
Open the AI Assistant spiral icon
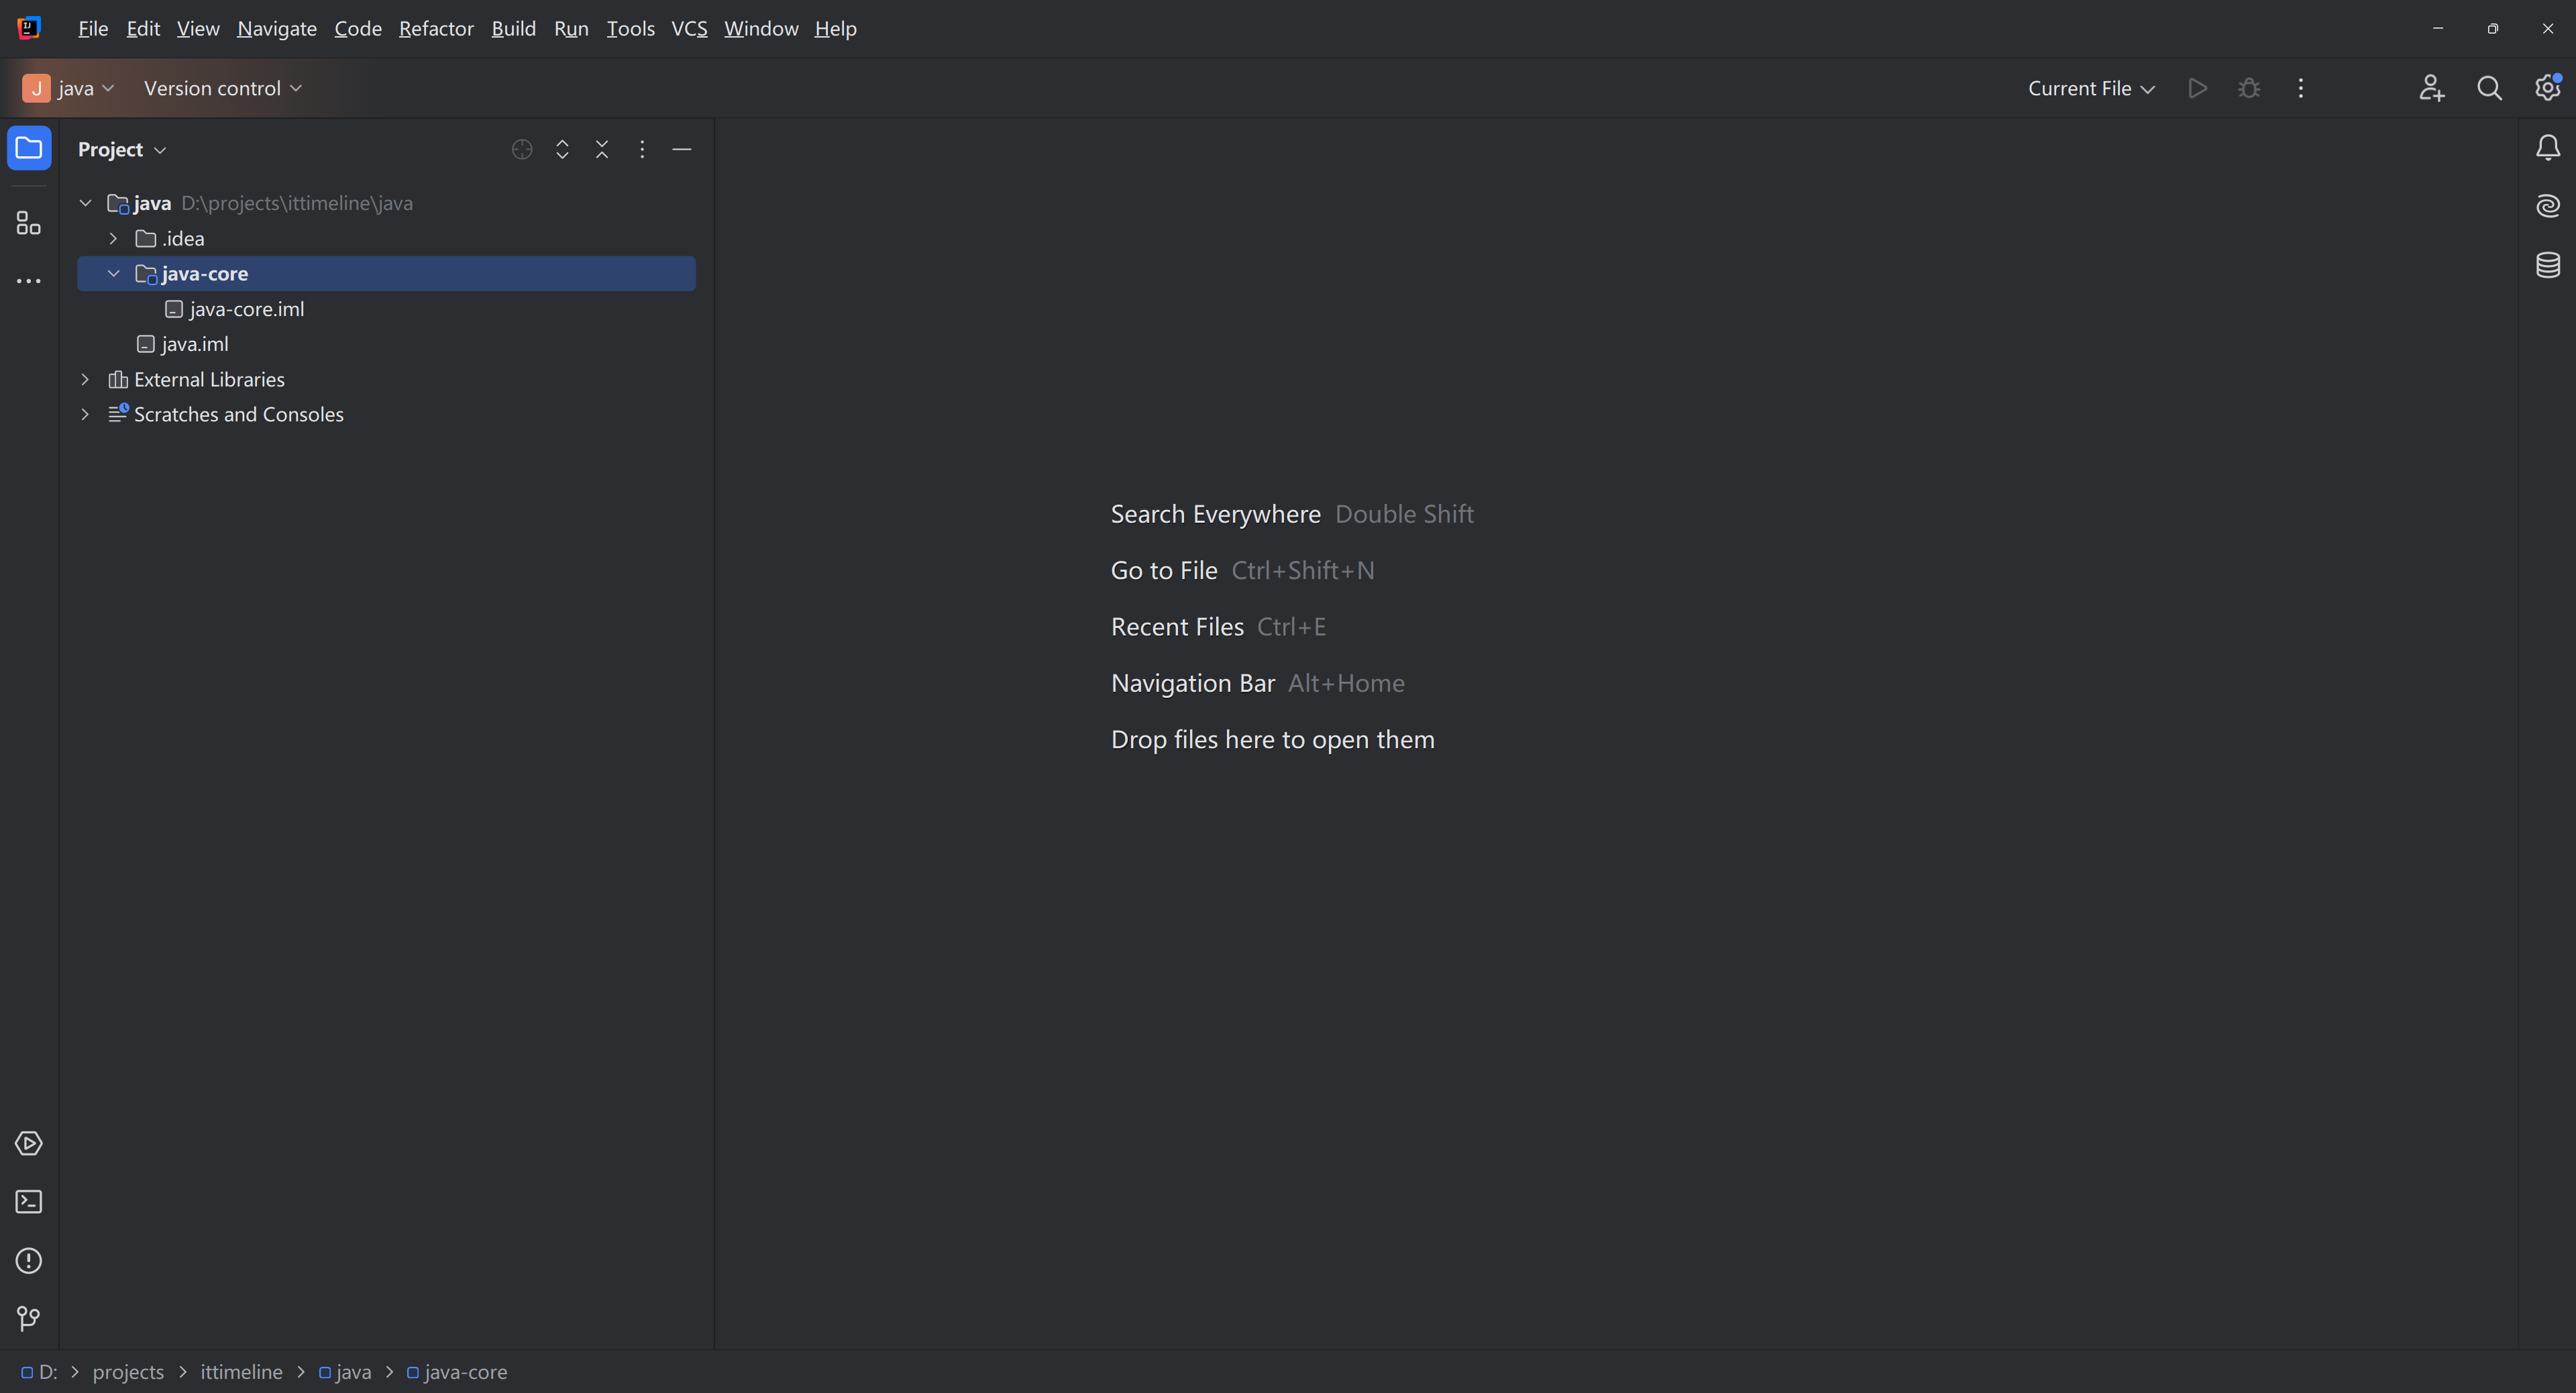click(x=2547, y=206)
